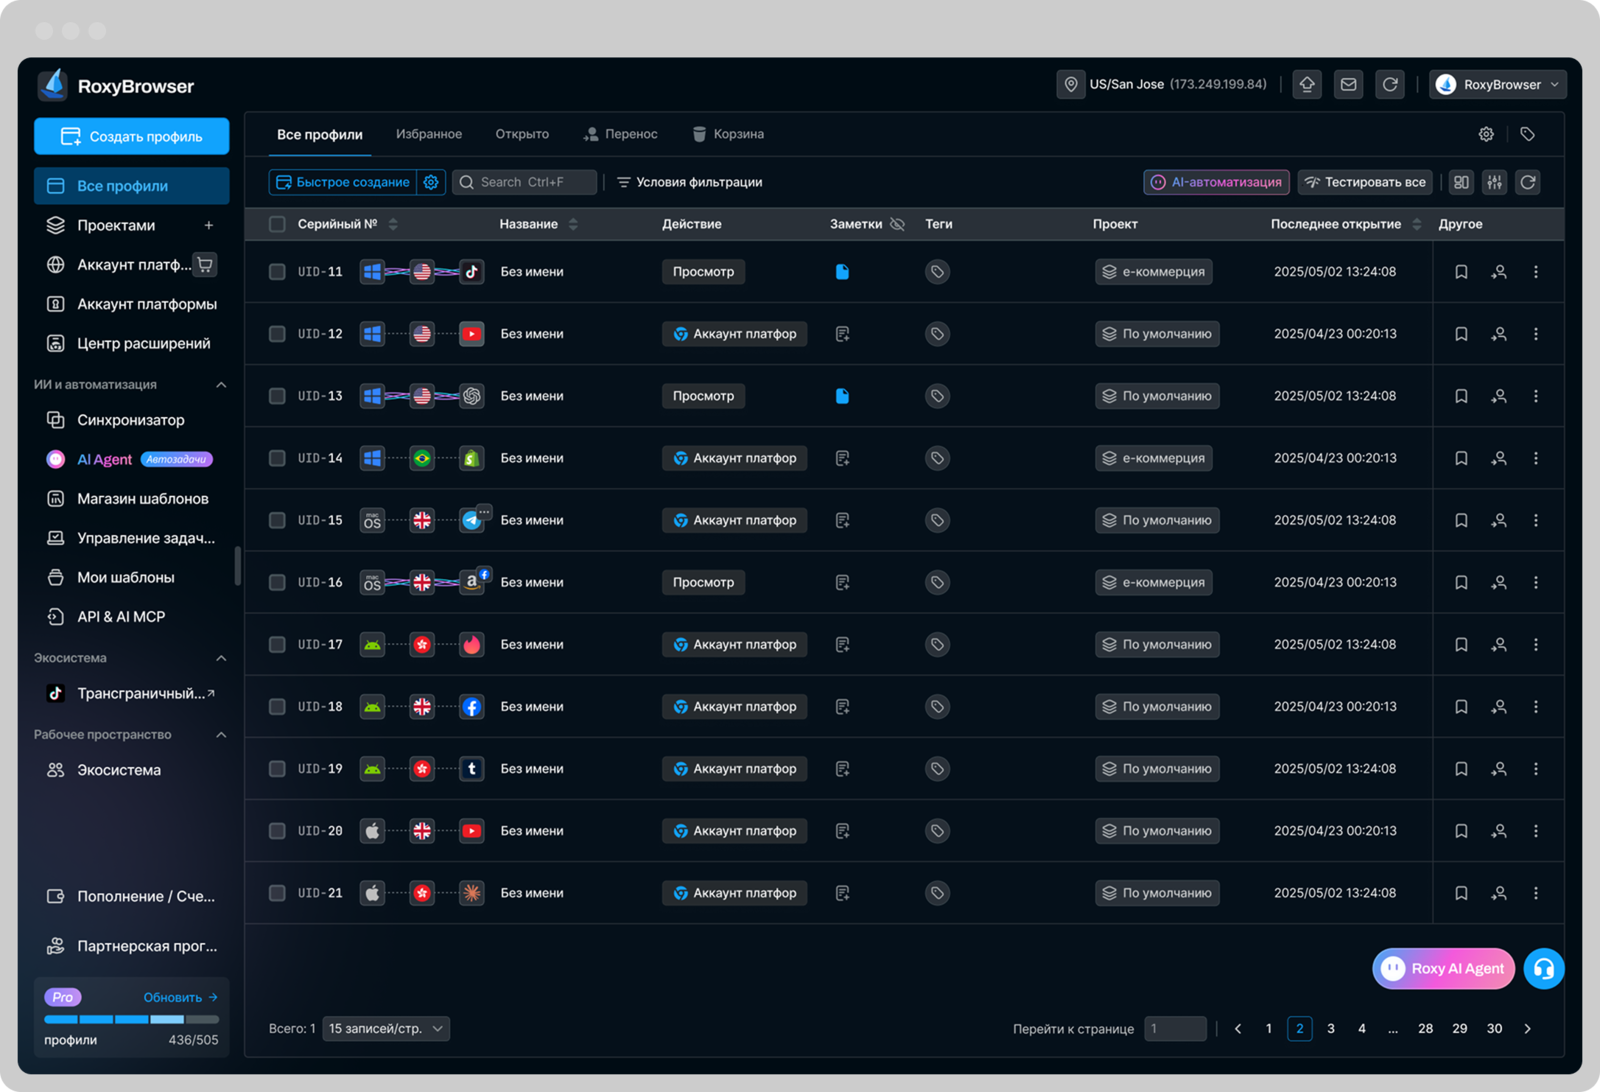Click bookmark icon in UID-14 row
1600x1092 pixels.
1461,458
